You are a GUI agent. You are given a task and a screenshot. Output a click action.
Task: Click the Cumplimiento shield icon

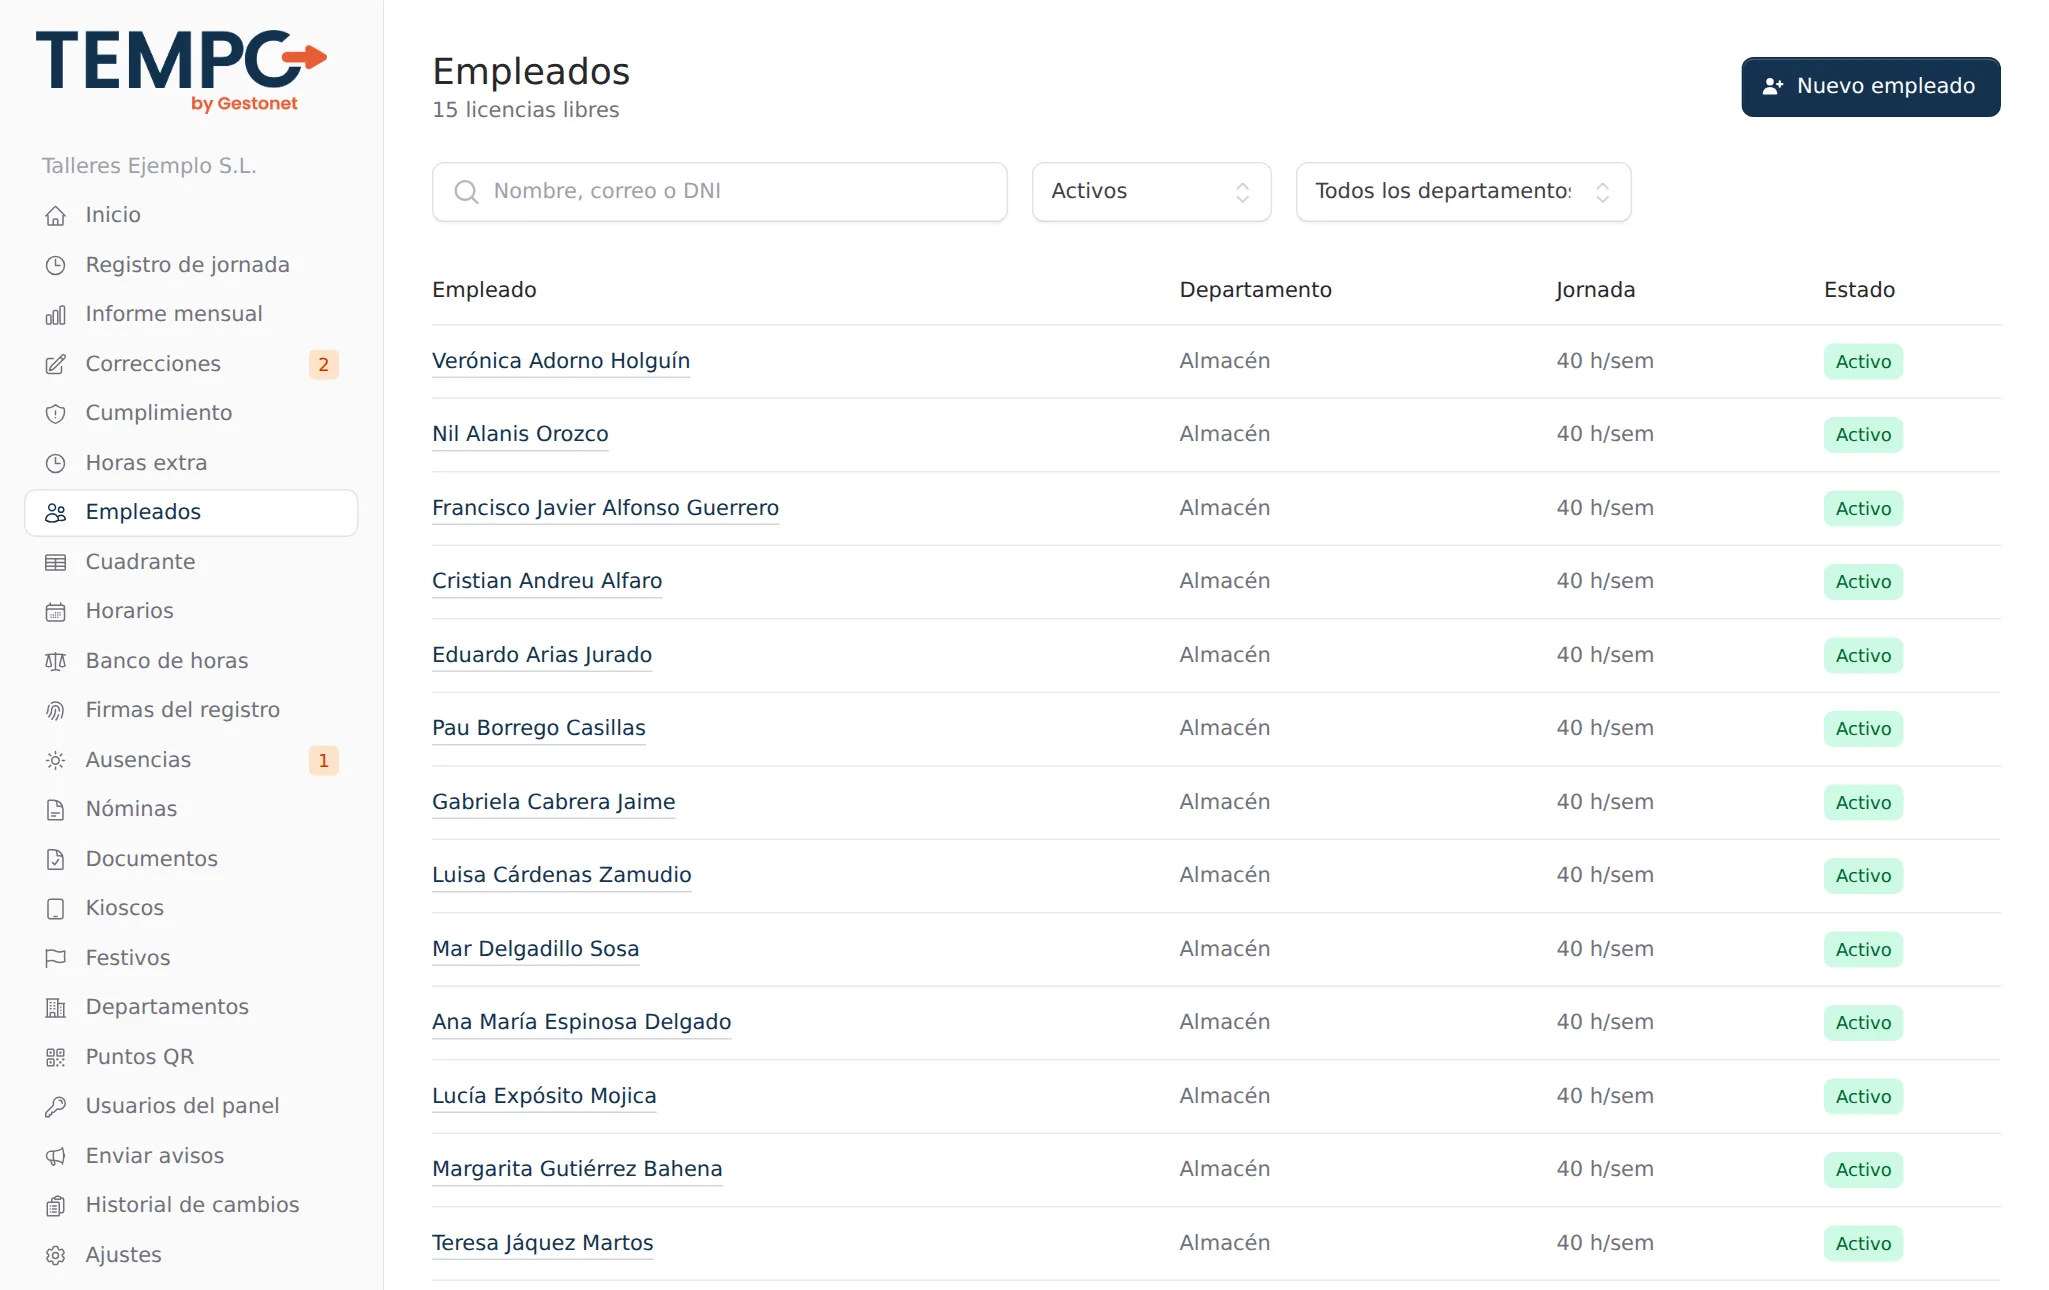click(56, 413)
